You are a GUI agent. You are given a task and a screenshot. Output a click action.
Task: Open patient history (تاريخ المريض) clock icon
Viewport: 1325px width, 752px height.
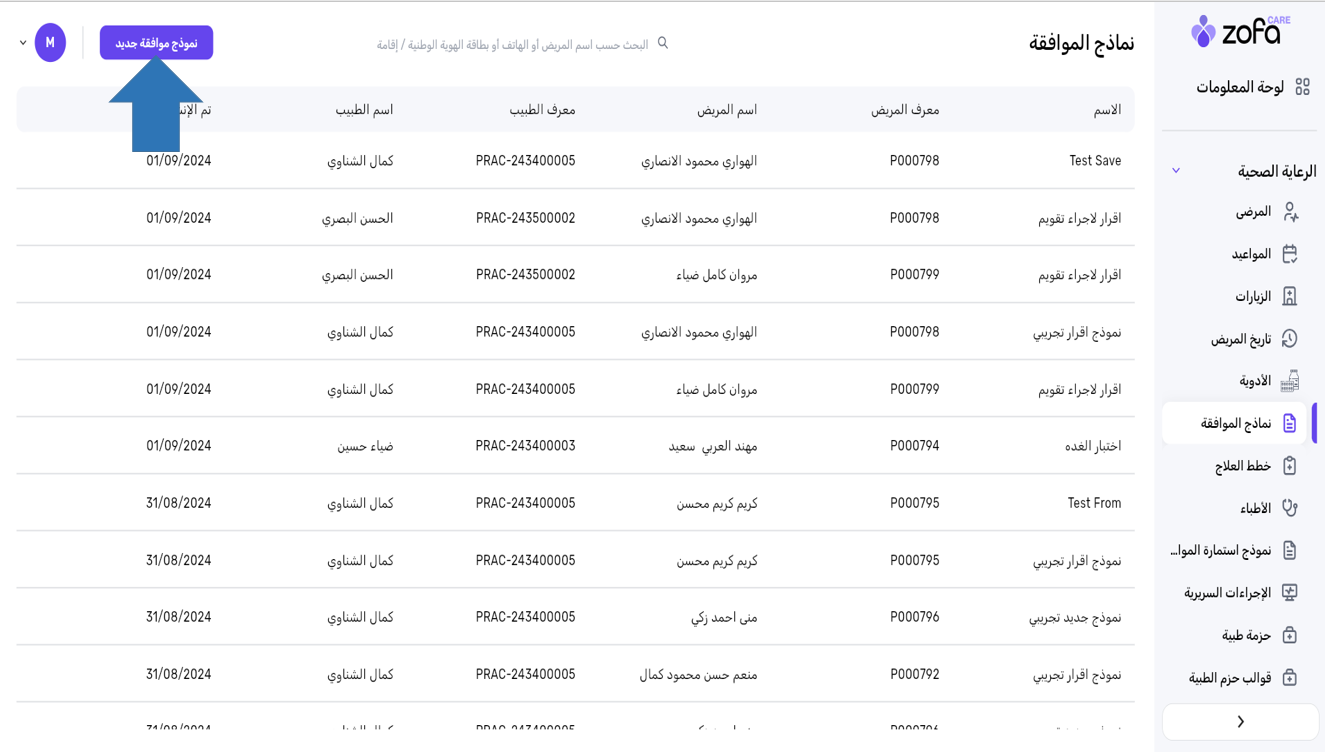click(1290, 339)
